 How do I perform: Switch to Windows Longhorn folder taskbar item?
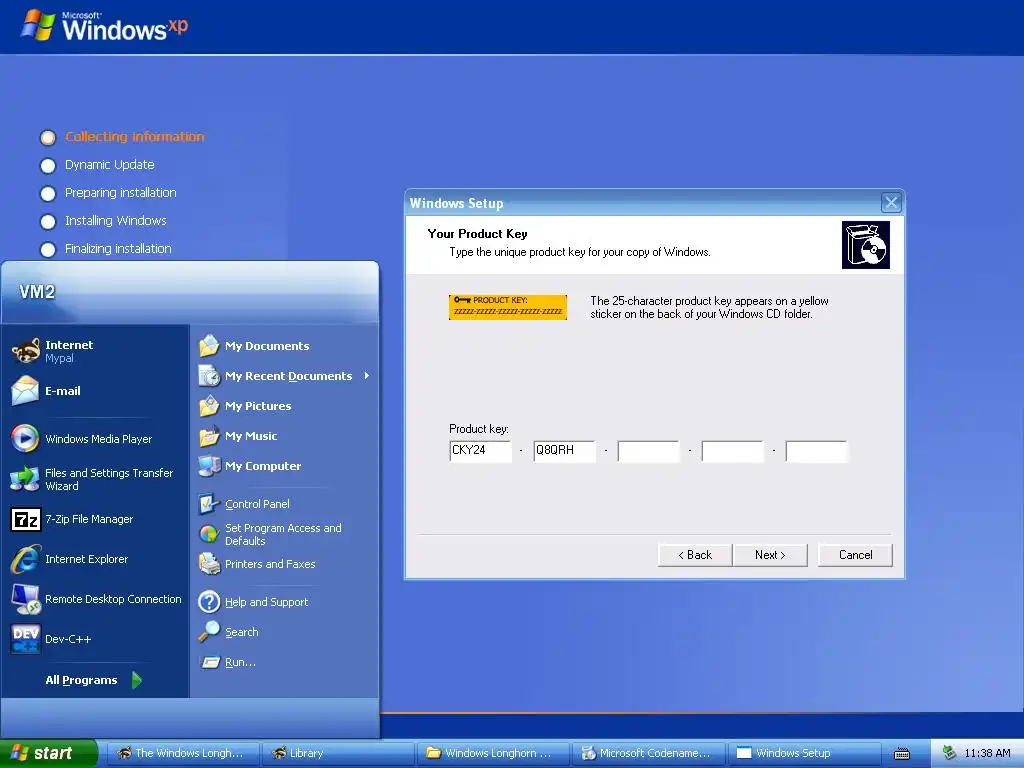point(492,754)
